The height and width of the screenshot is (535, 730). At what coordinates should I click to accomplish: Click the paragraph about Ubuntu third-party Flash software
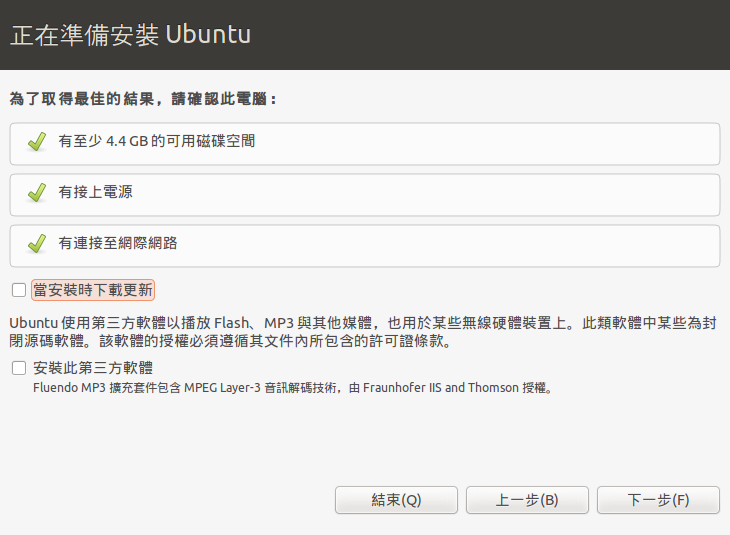pos(363,332)
